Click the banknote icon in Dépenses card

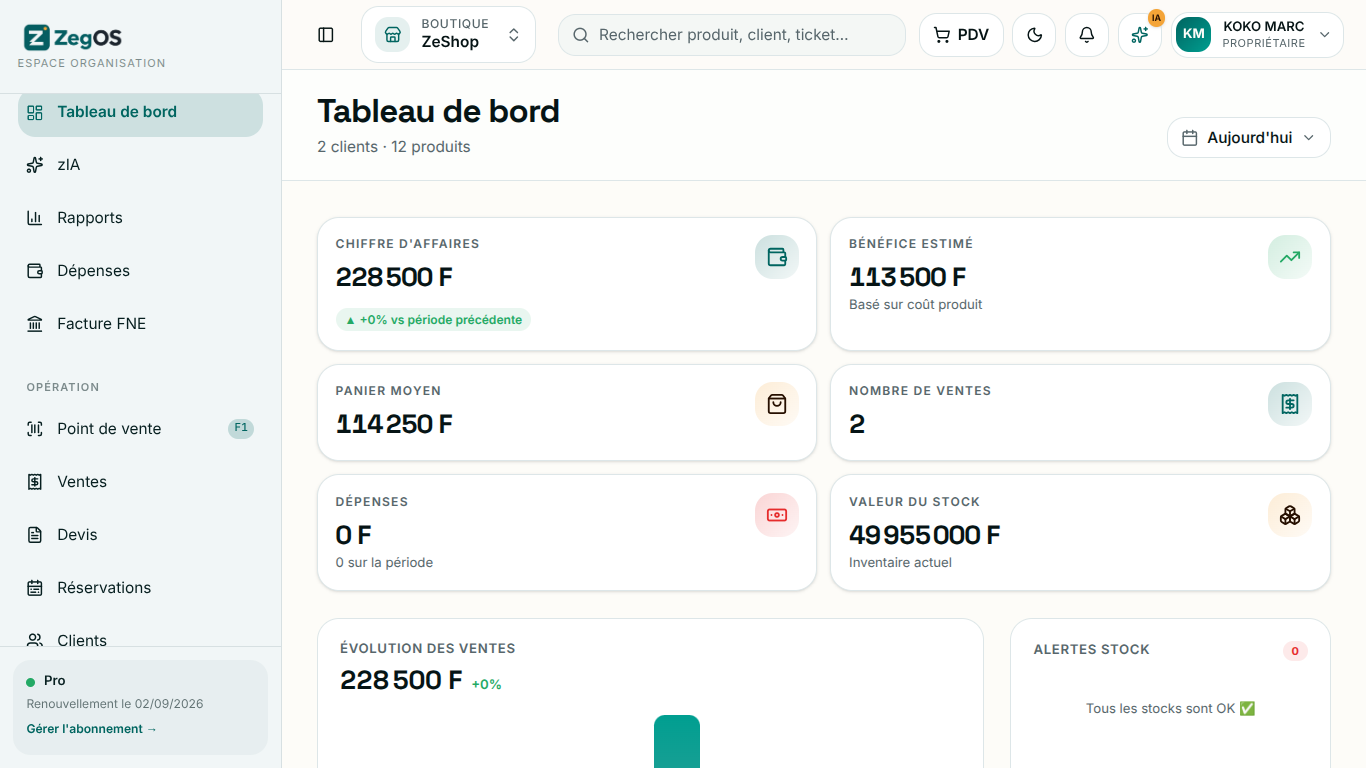click(x=777, y=515)
